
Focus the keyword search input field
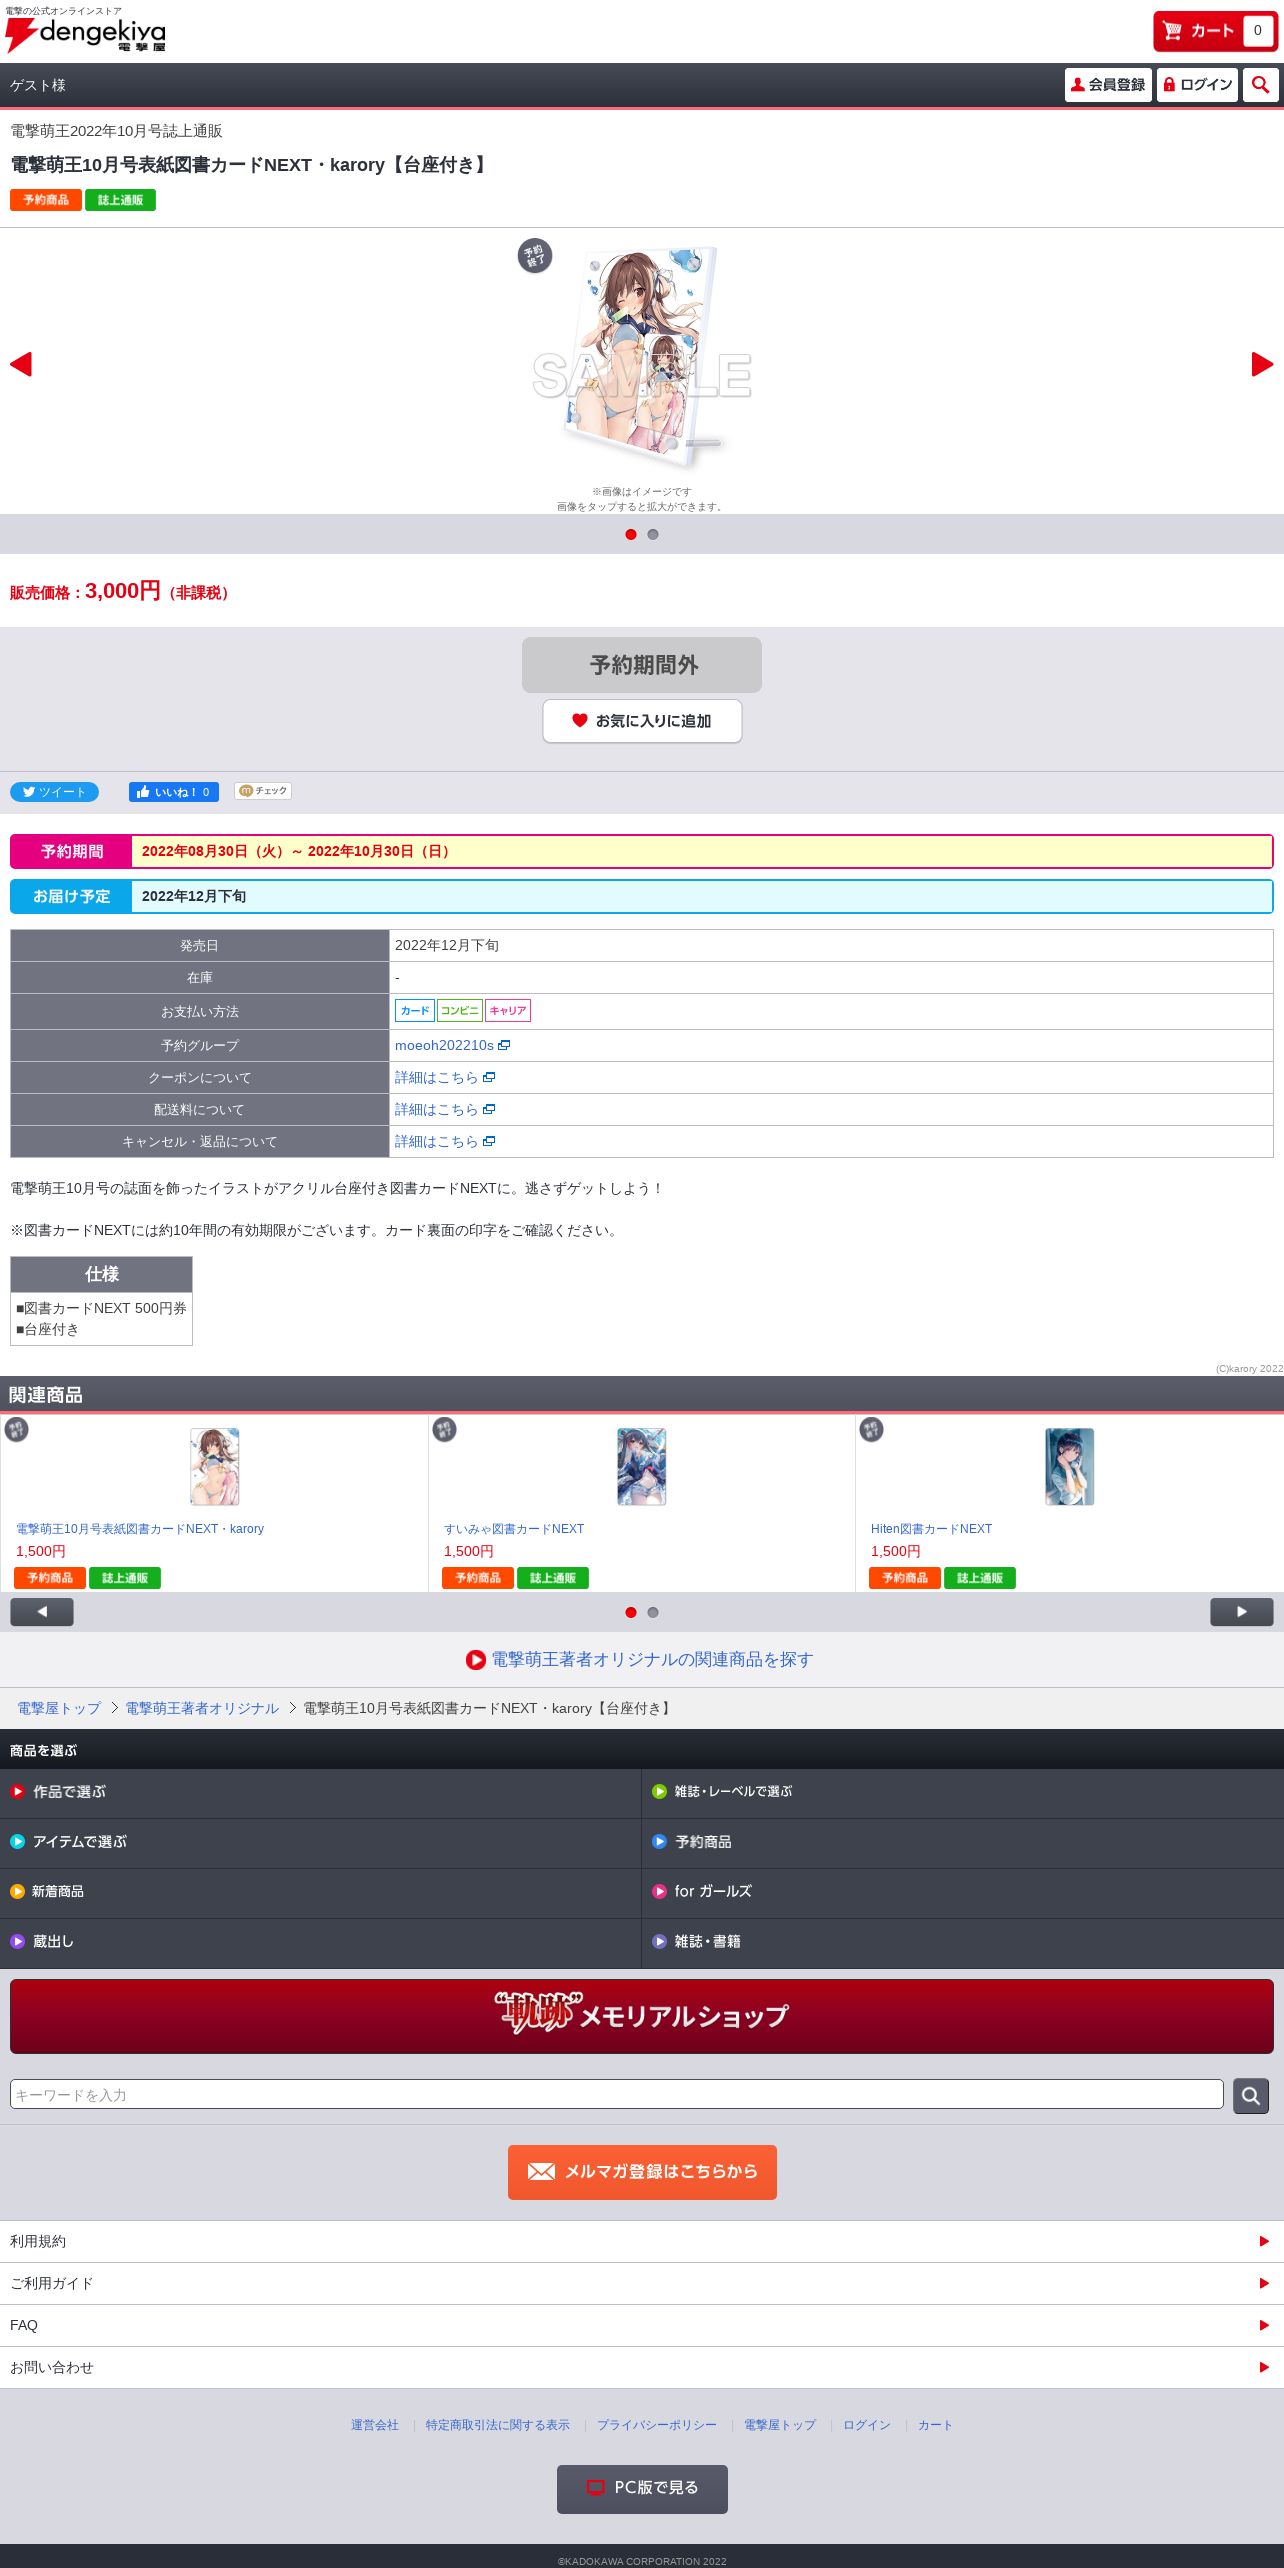pos(617,2094)
